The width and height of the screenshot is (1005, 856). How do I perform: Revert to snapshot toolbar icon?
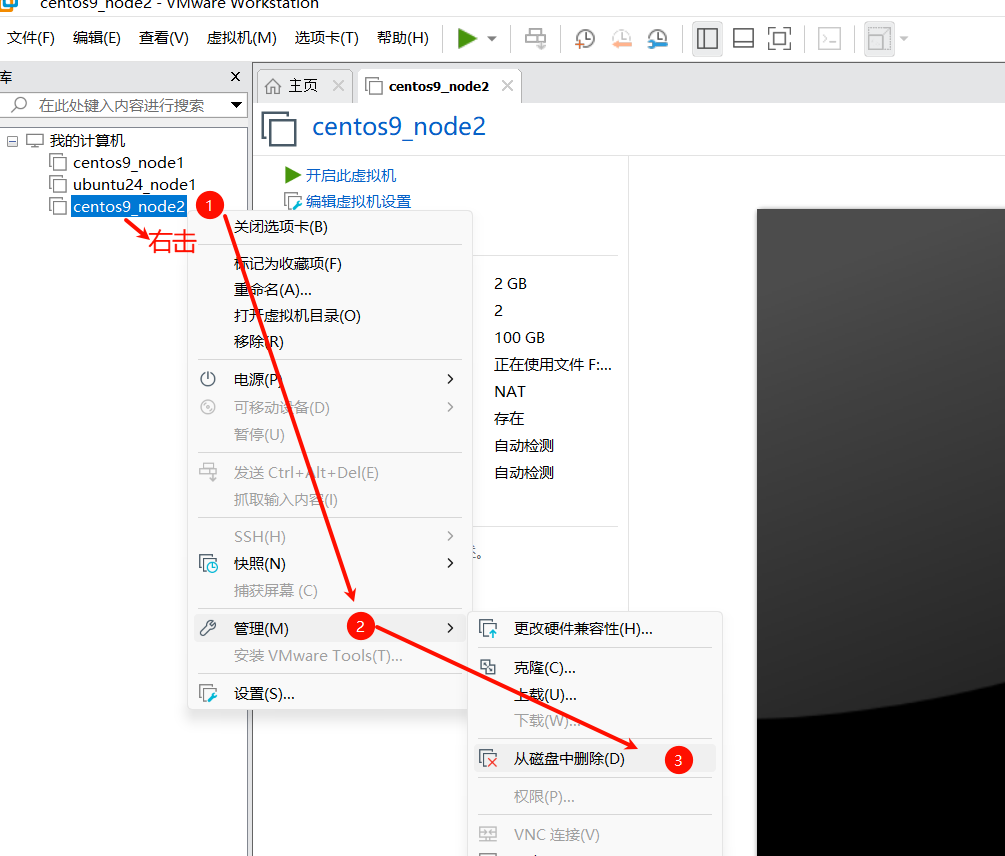tap(621, 38)
